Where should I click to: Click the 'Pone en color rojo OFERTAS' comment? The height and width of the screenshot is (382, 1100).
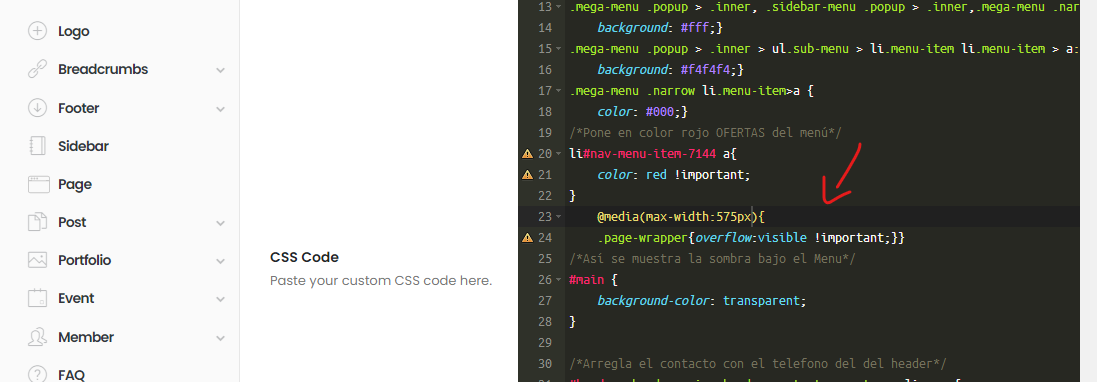(x=705, y=132)
